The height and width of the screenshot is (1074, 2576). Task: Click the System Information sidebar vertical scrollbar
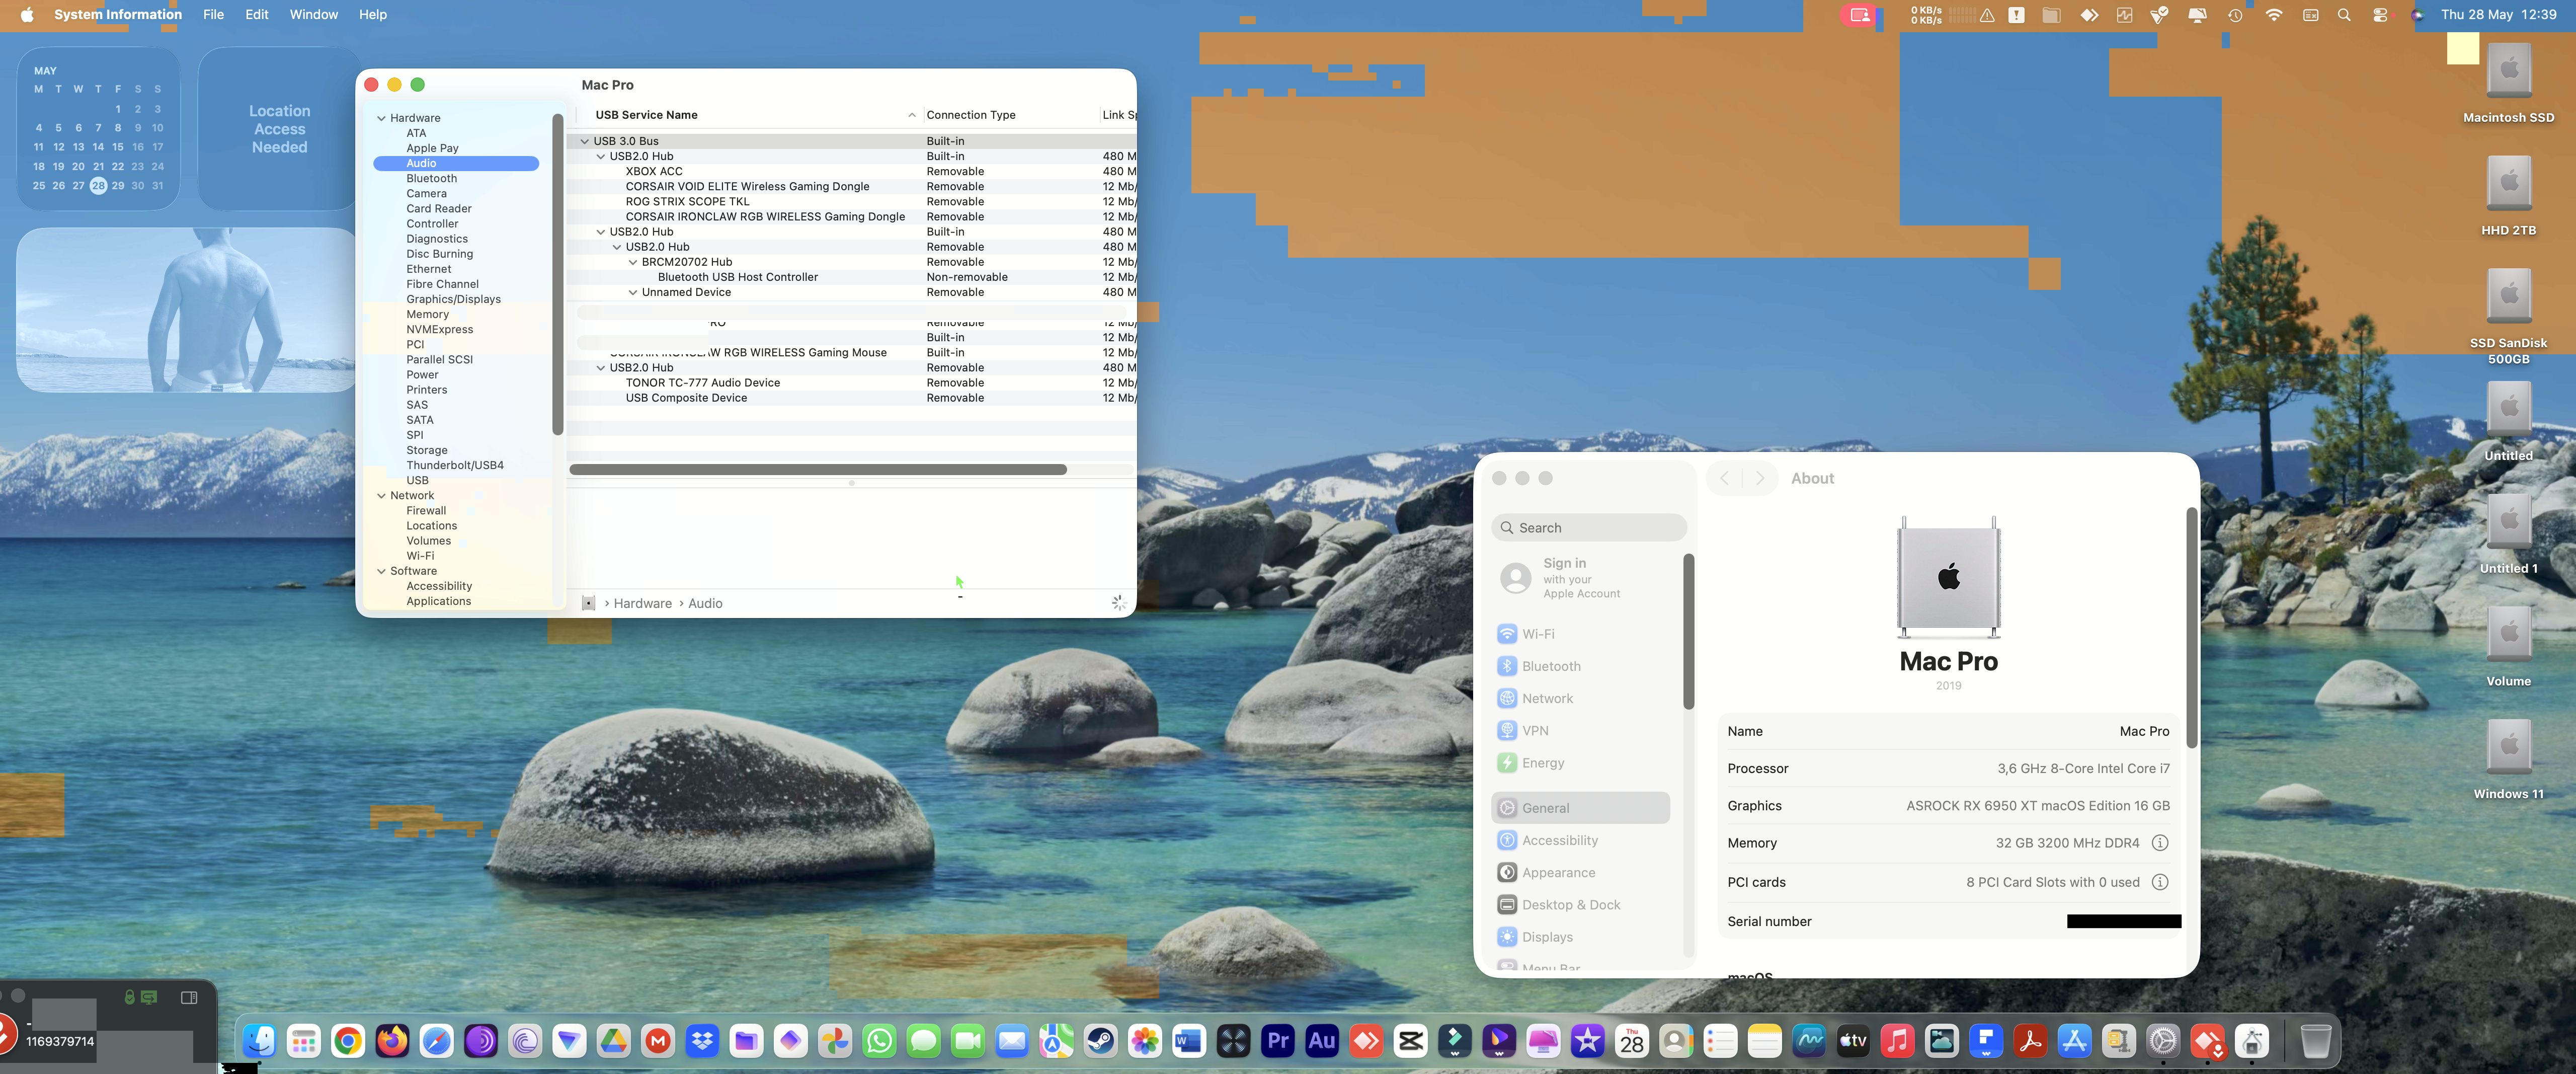[x=558, y=274]
